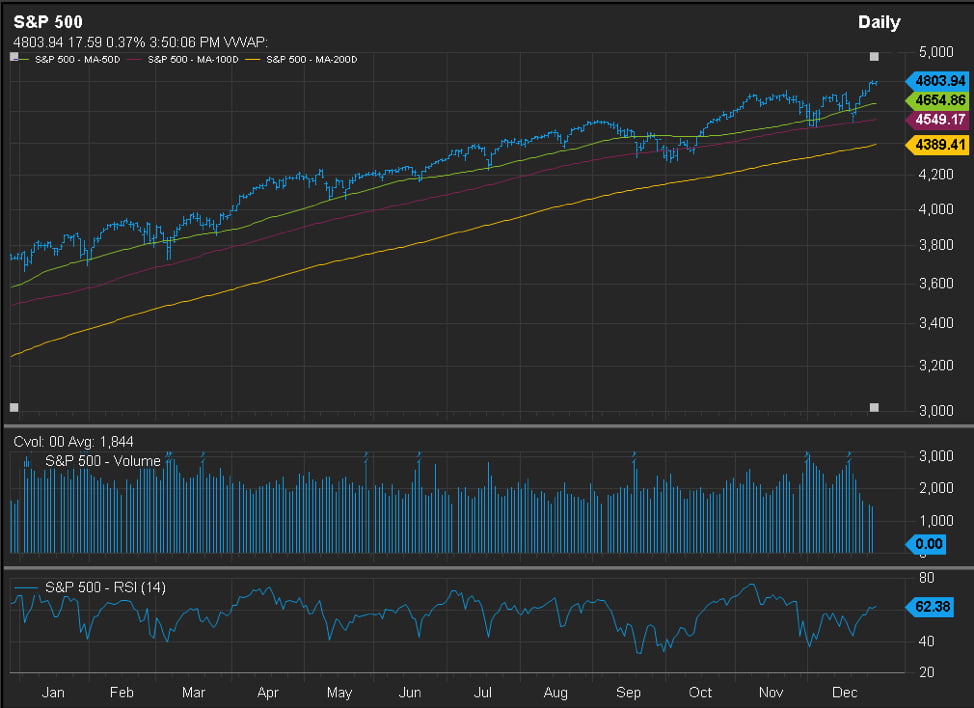The image size is (974, 708).
Task: Click the blue 62.38 RSI value tag
Action: click(930, 606)
